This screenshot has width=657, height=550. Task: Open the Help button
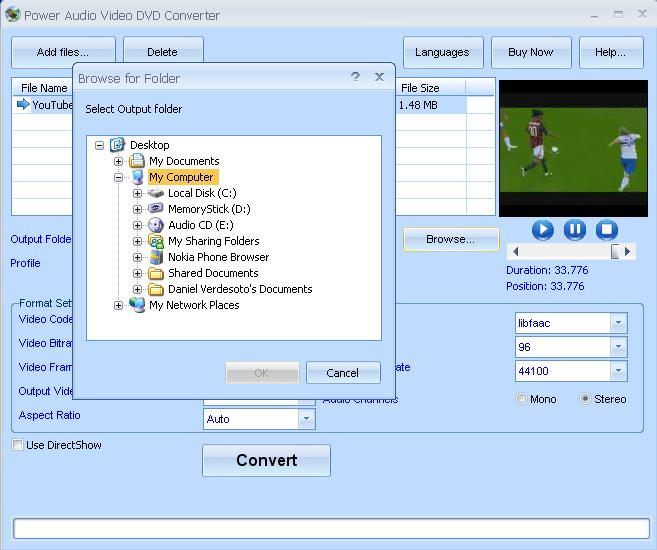coord(611,52)
